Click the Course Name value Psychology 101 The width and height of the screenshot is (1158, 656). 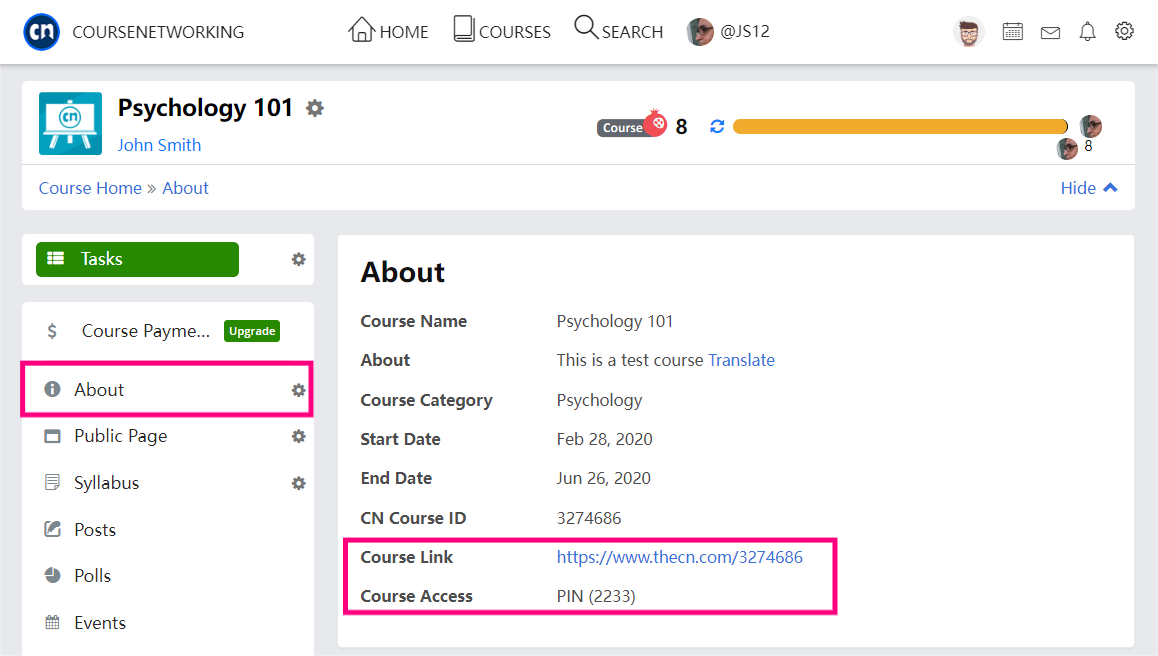(x=615, y=321)
